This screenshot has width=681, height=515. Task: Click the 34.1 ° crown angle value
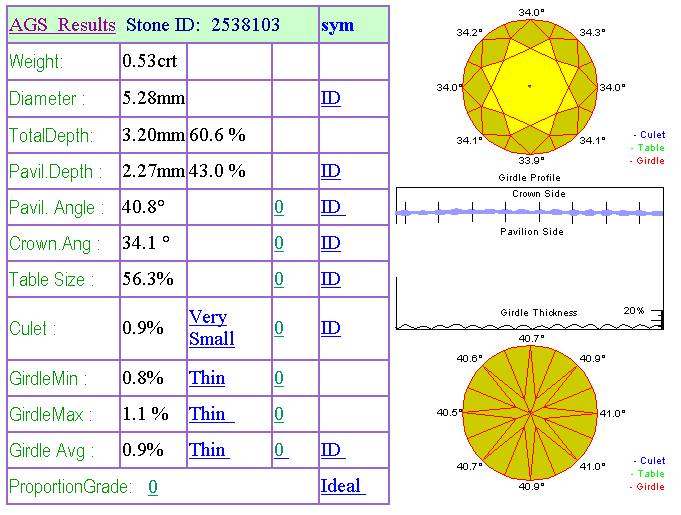[146, 243]
